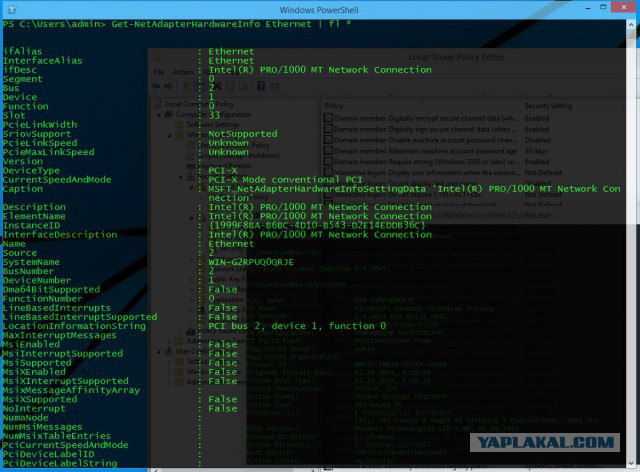Click the 'SriovSupport' property name
Image resolution: width=640 pixels, height=472 pixels.
37,134
